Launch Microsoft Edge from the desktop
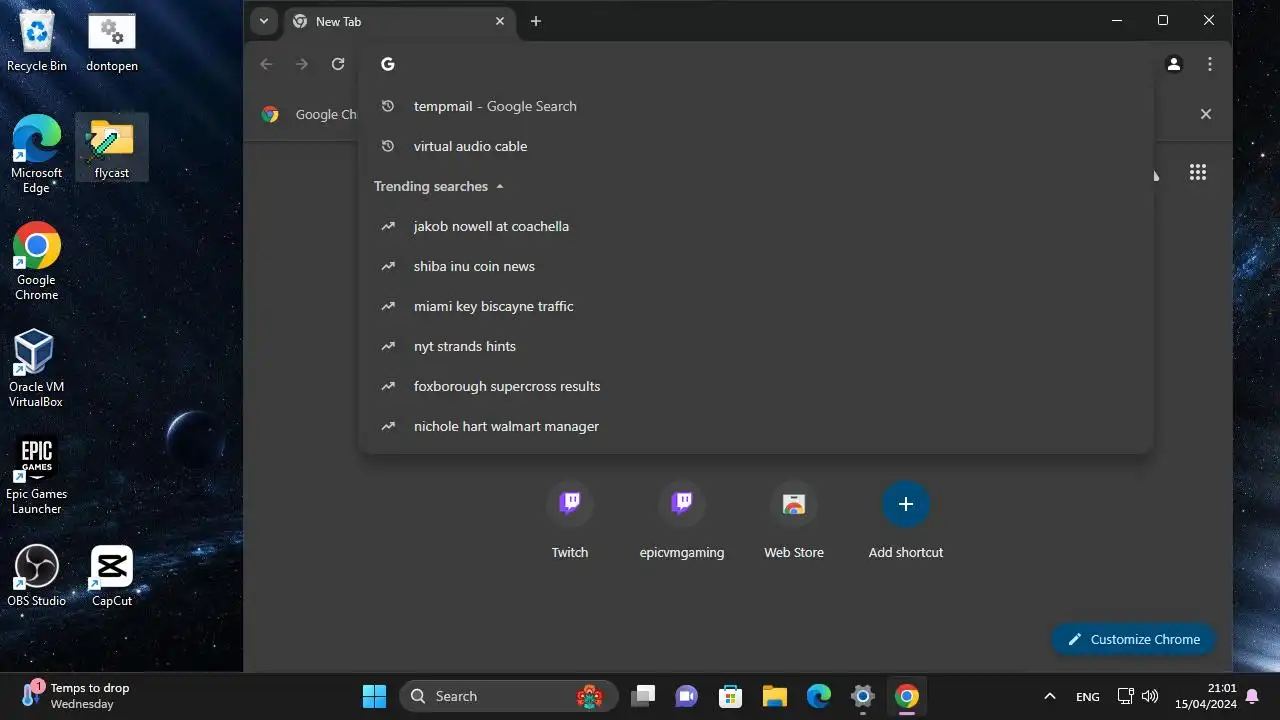 point(37,154)
